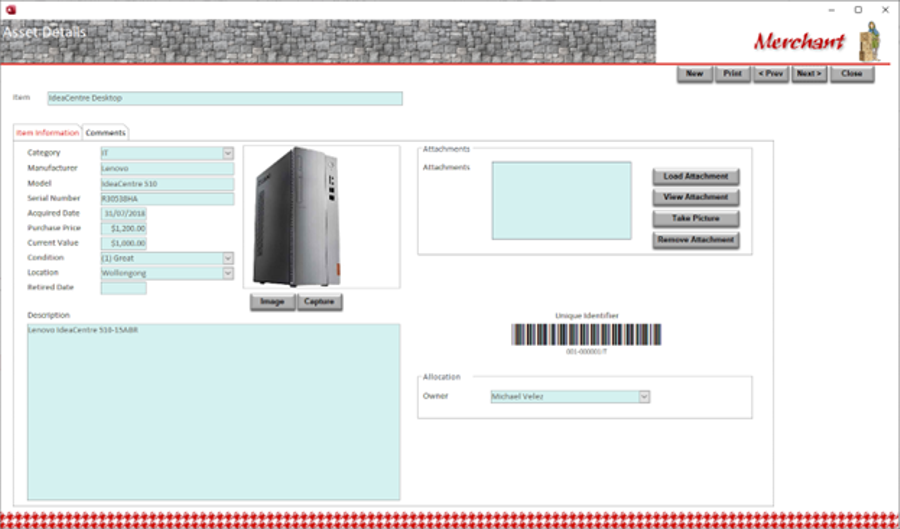Click the Capture button under photo

click(320, 302)
